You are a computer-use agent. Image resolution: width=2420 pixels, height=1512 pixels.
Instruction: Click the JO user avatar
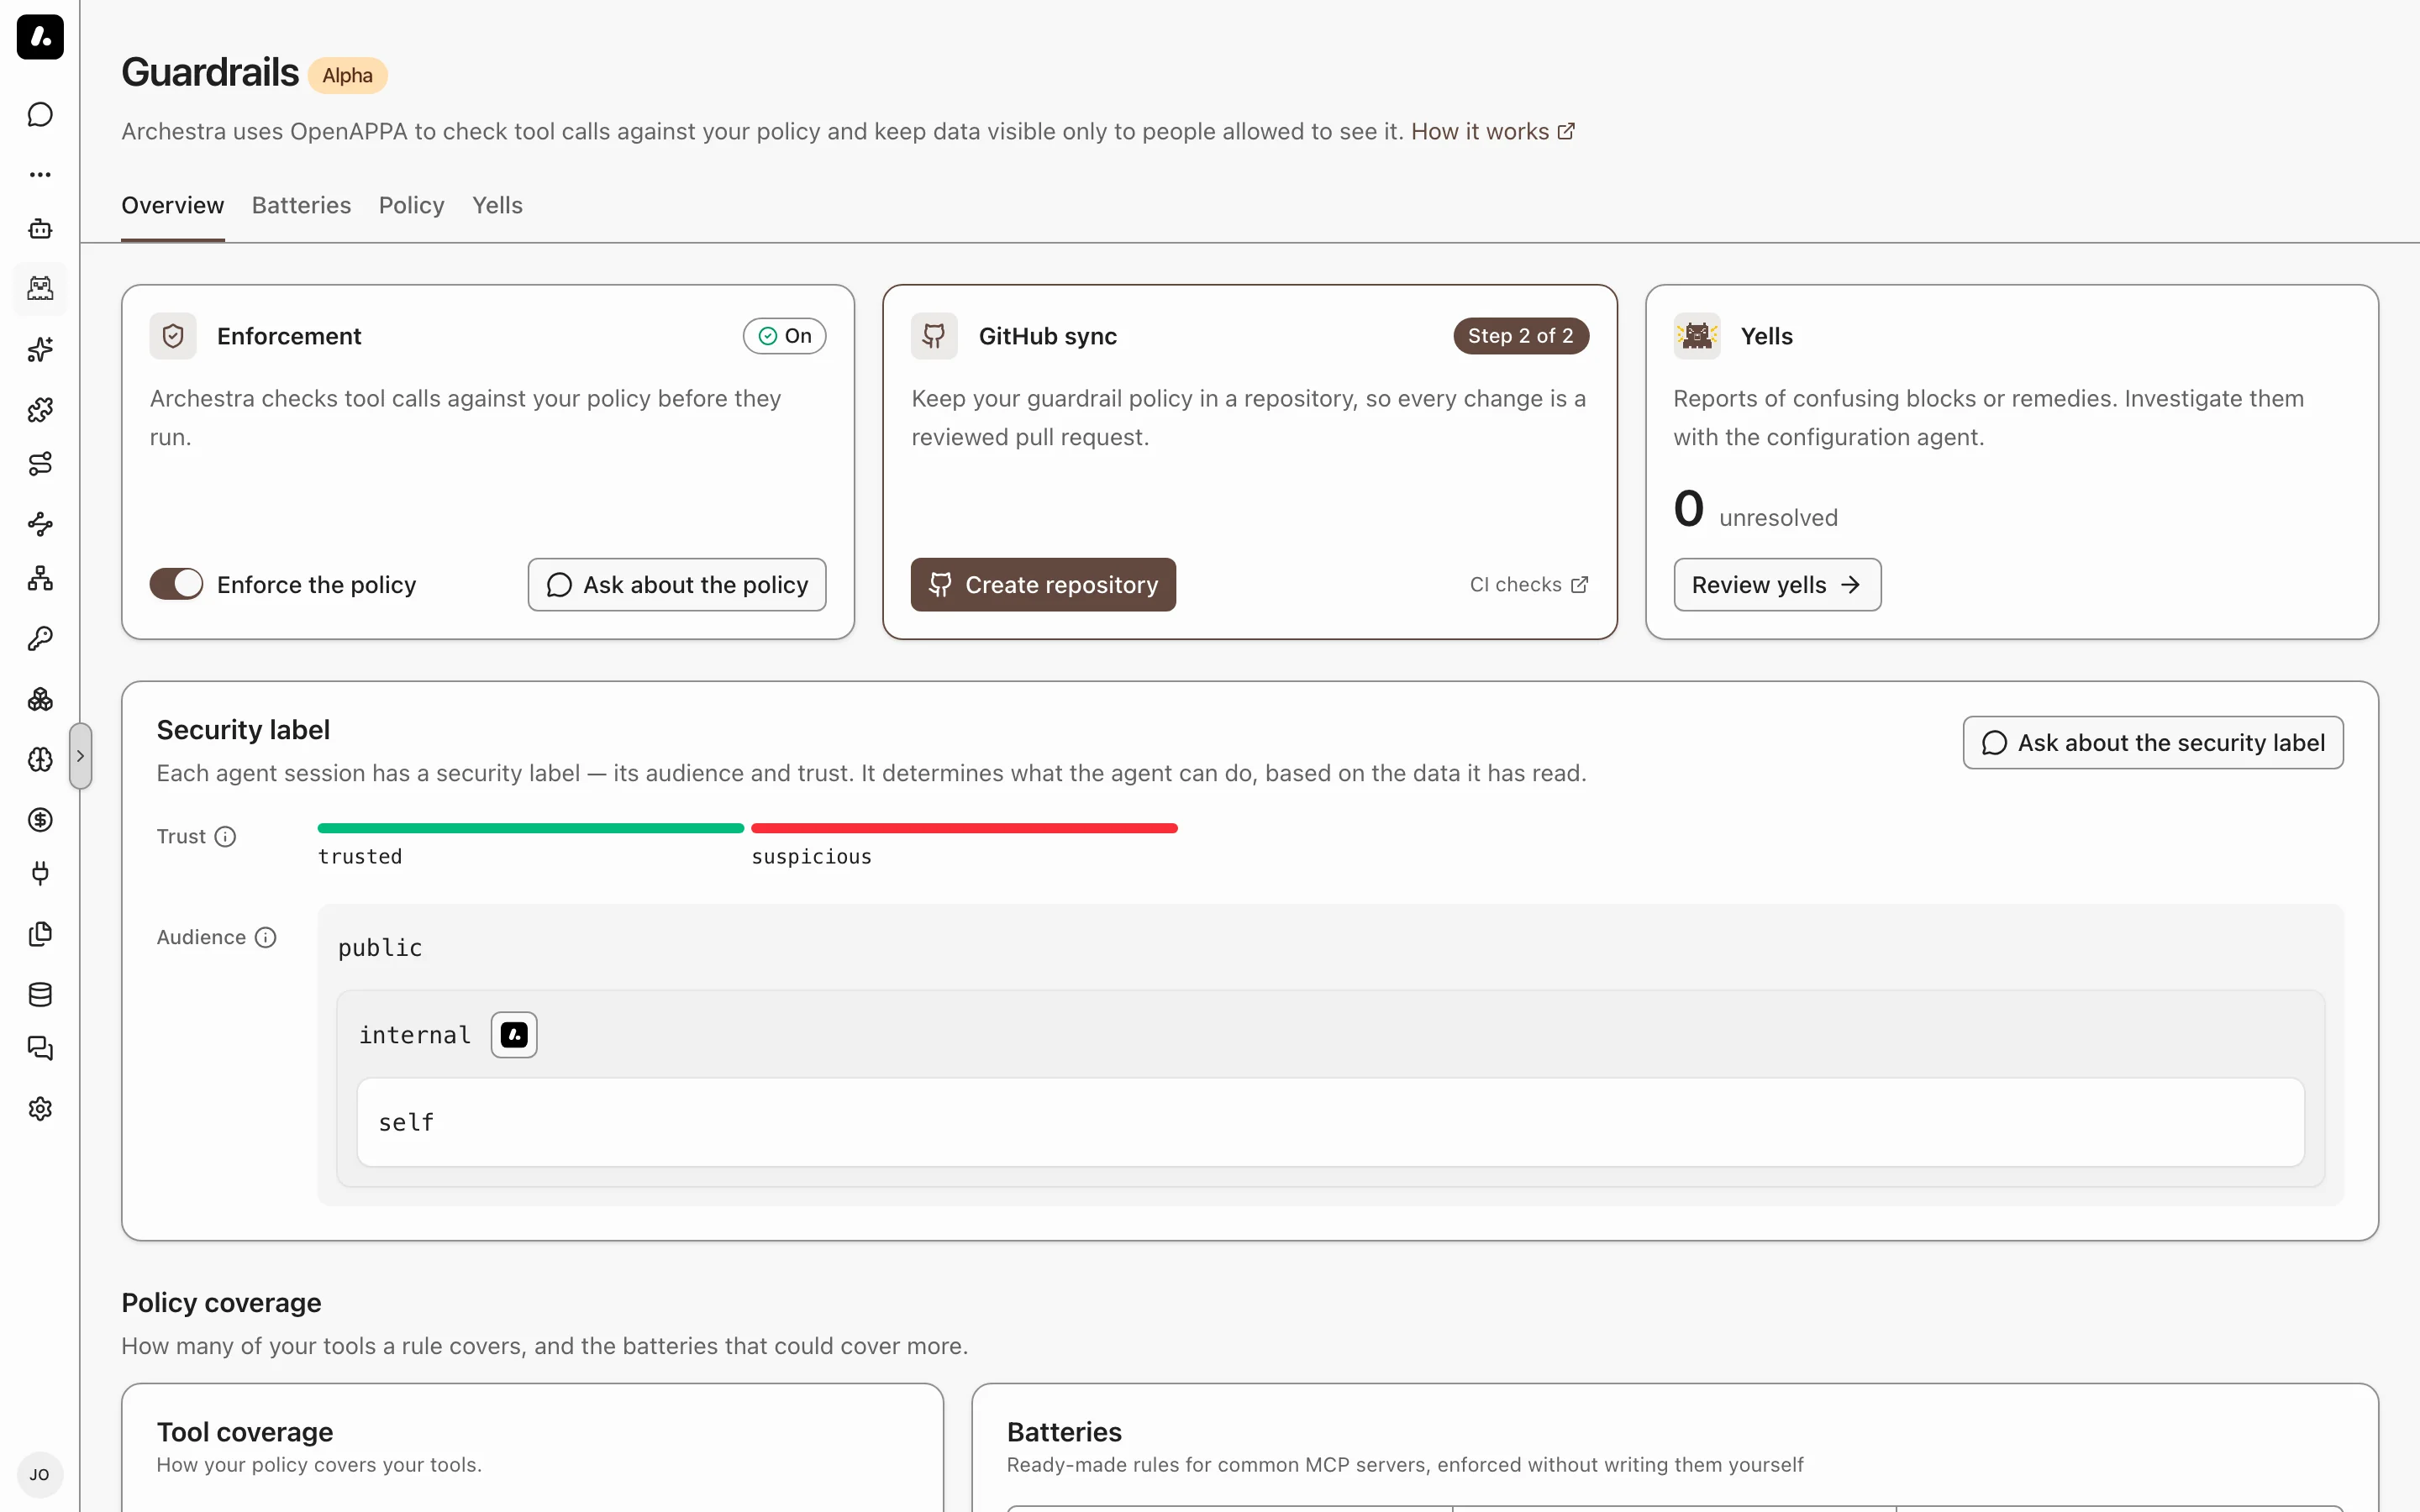click(40, 1474)
